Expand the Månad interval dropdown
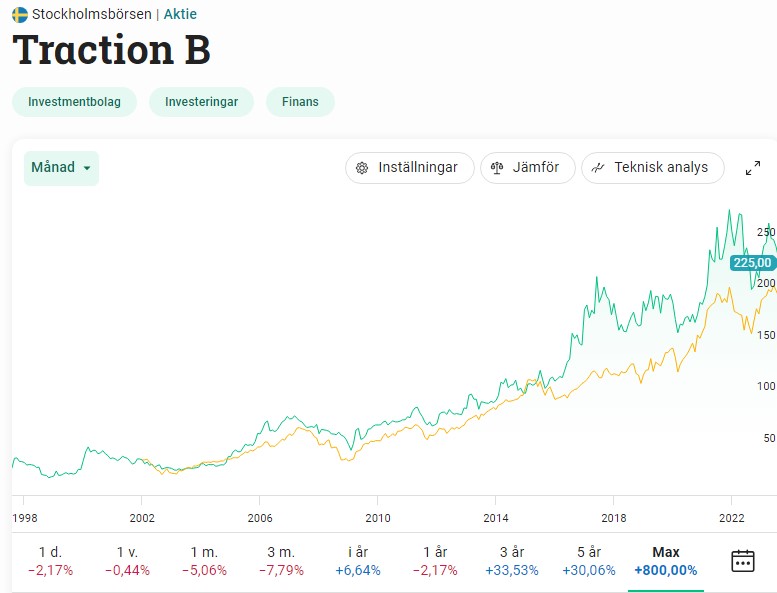The height and width of the screenshot is (593, 777). coord(61,168)
